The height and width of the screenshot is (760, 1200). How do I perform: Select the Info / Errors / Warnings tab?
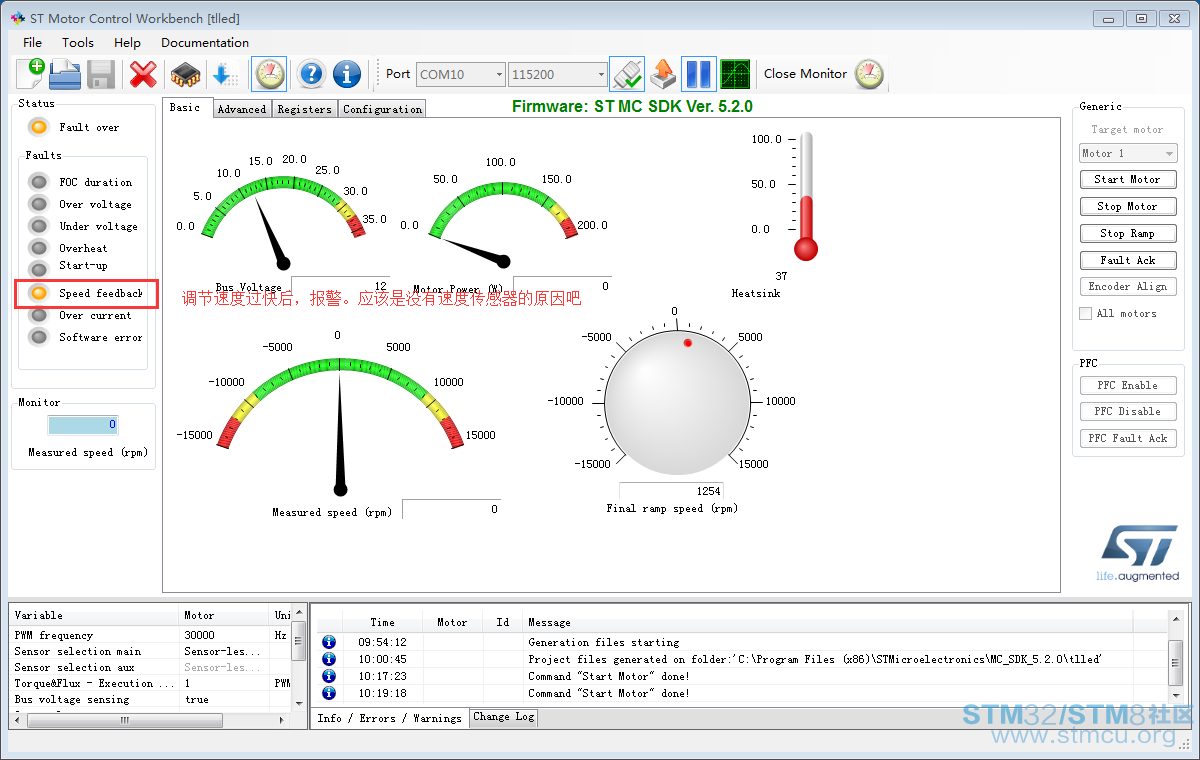390,718
